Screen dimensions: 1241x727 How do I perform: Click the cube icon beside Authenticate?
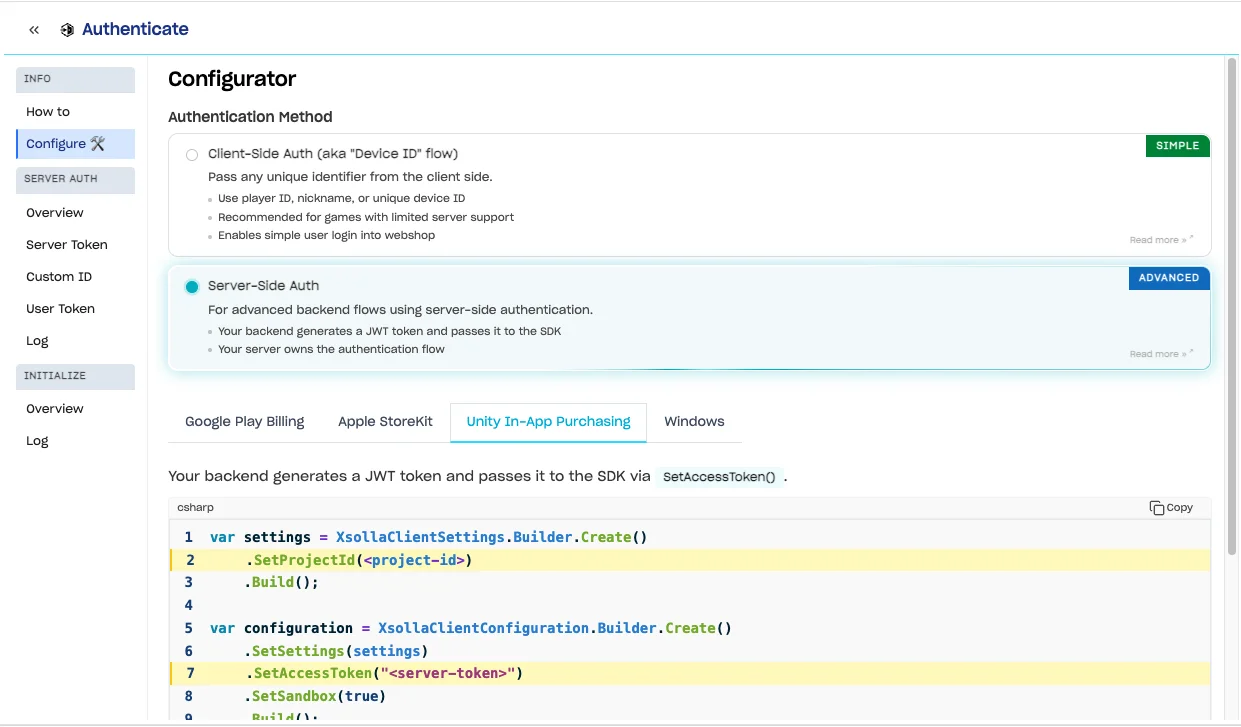[67, 30]
